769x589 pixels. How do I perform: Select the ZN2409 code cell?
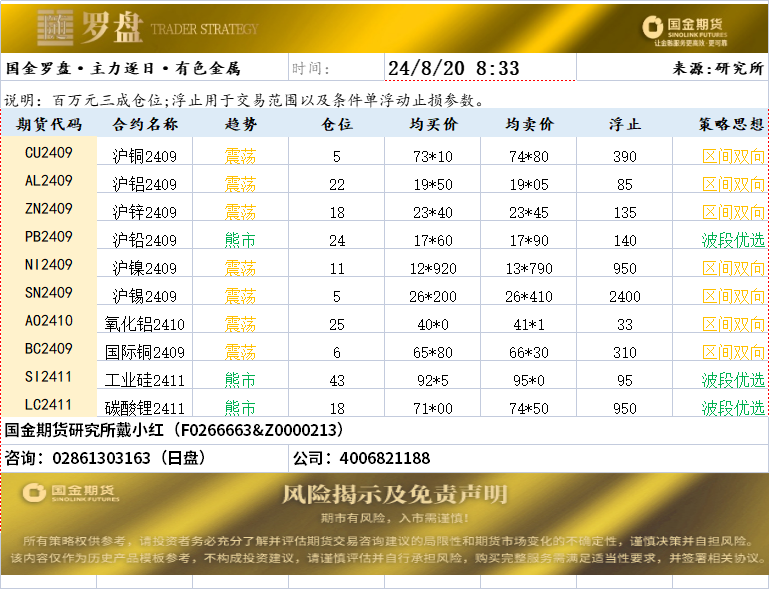coord(49,207)
